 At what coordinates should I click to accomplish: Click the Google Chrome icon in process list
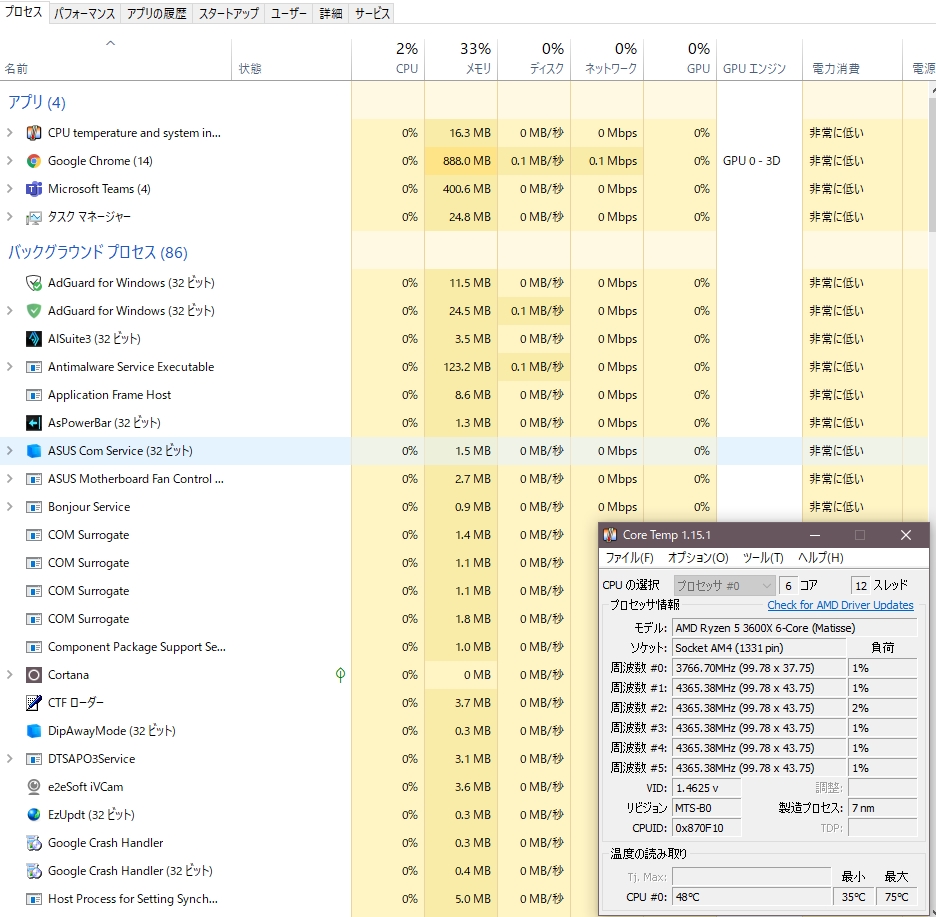pyautogui.click(x=34, y=161)
